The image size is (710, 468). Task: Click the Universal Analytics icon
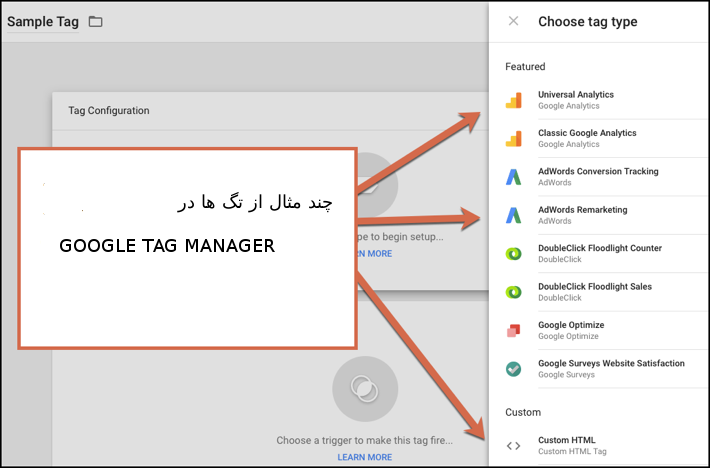click(x=513, y=100)
